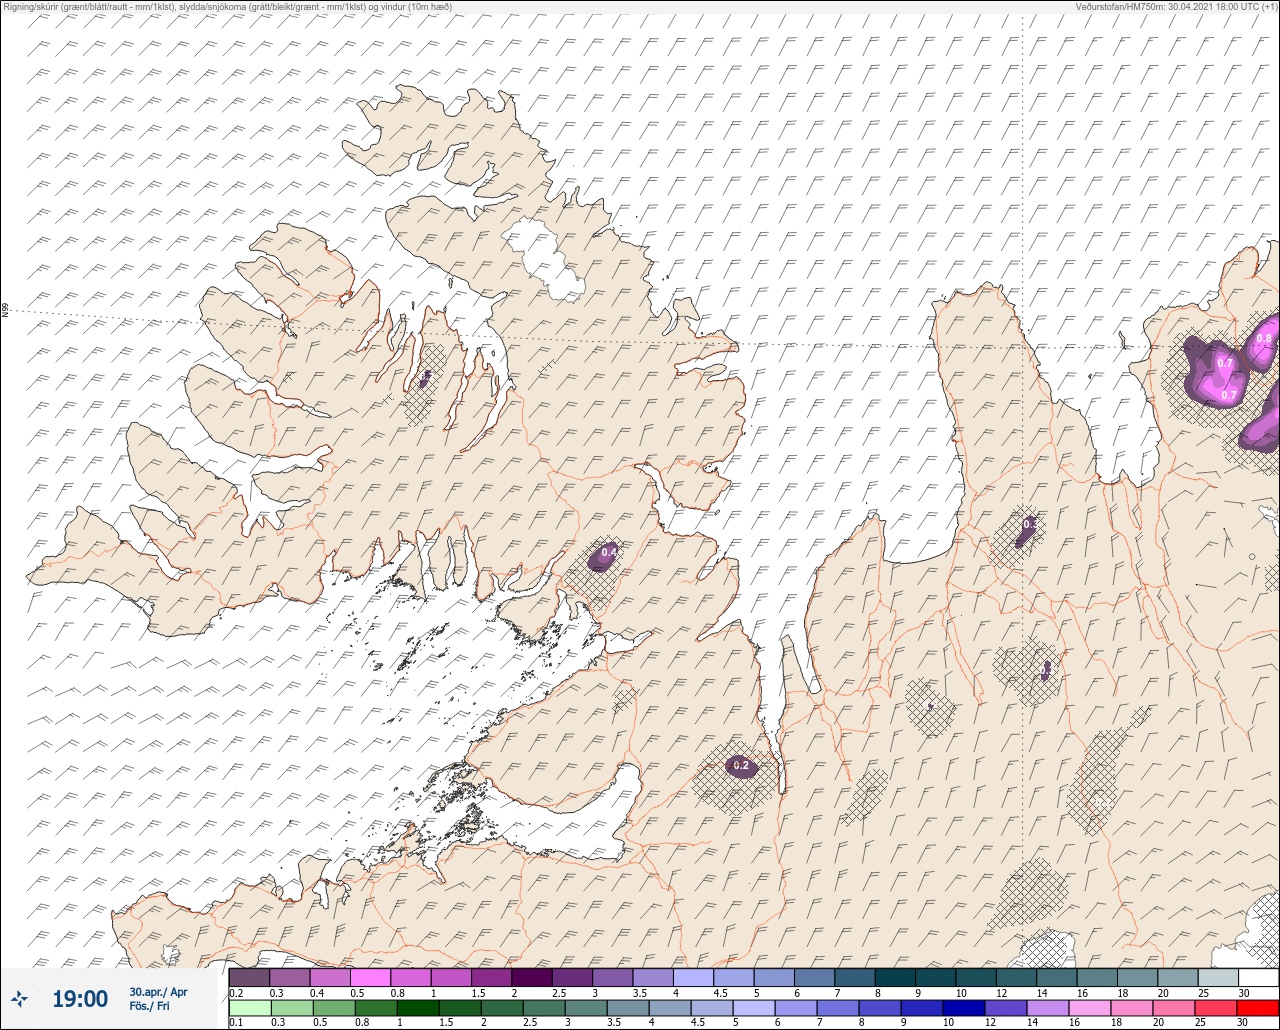The image size is (1280, 1030).
Task: Select the palest green first swatch of the lower scale
Action: 250,1008
